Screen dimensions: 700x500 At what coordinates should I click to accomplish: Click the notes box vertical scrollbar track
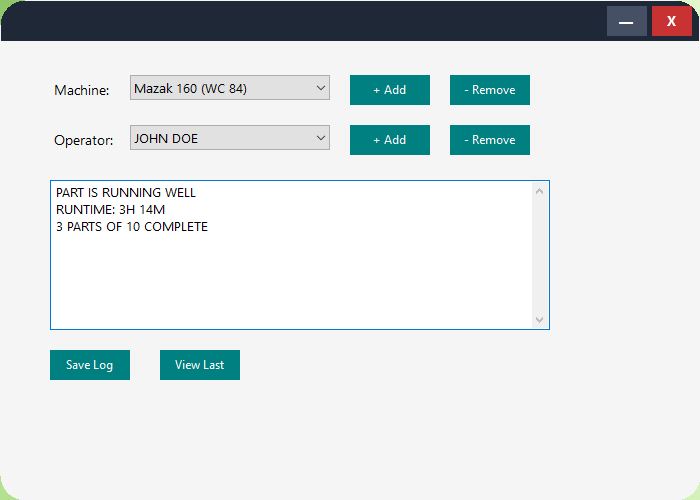[x=540, y=255]
